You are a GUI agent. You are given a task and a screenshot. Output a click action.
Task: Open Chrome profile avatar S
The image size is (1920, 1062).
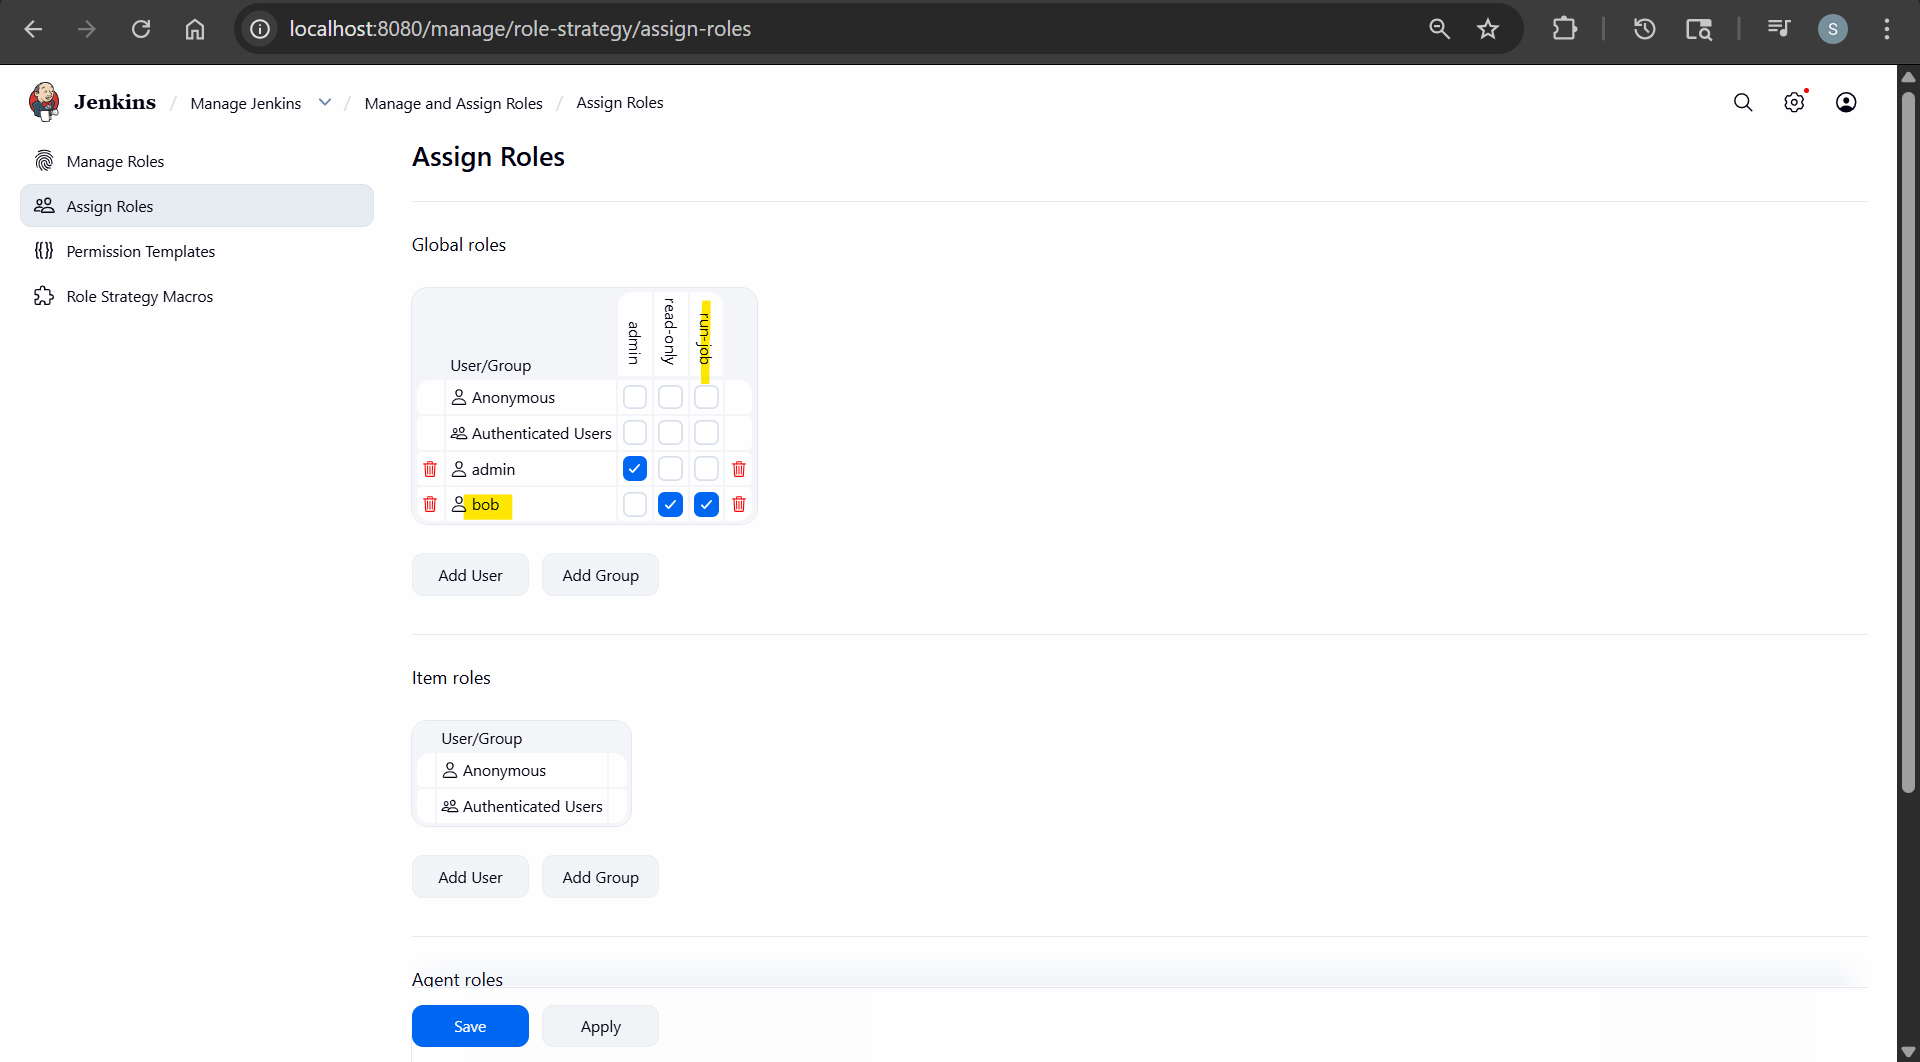(1832, 29)
